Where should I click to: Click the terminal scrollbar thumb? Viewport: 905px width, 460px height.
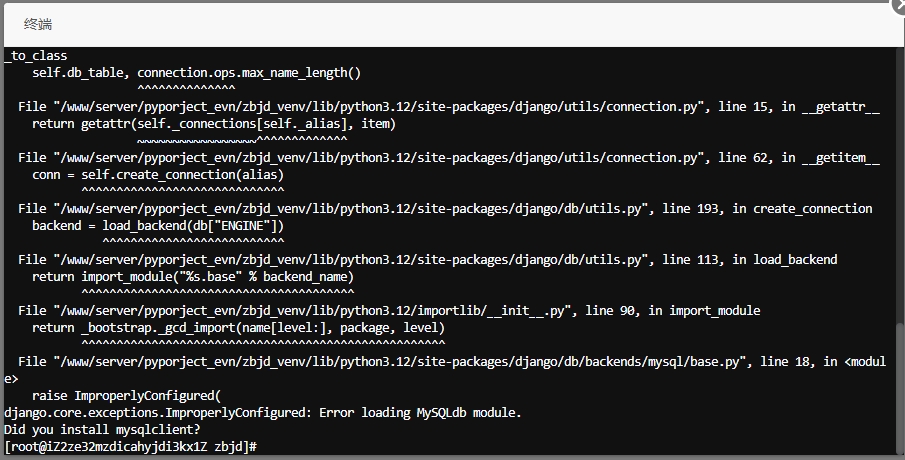coord(900,390)
